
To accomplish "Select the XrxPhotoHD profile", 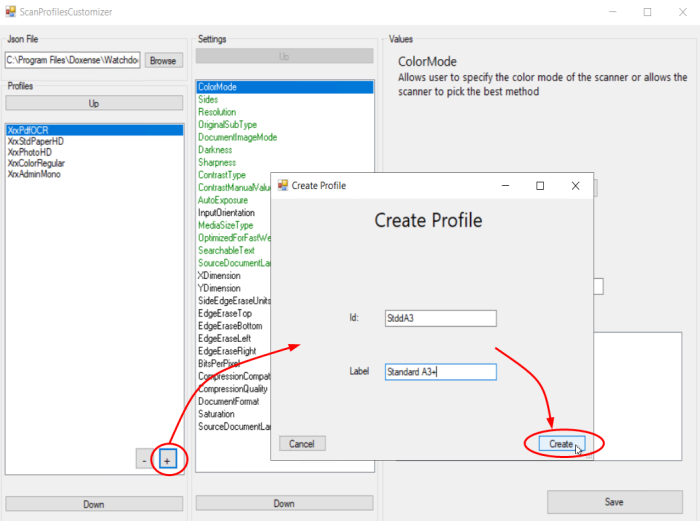I will click(31, 152).
